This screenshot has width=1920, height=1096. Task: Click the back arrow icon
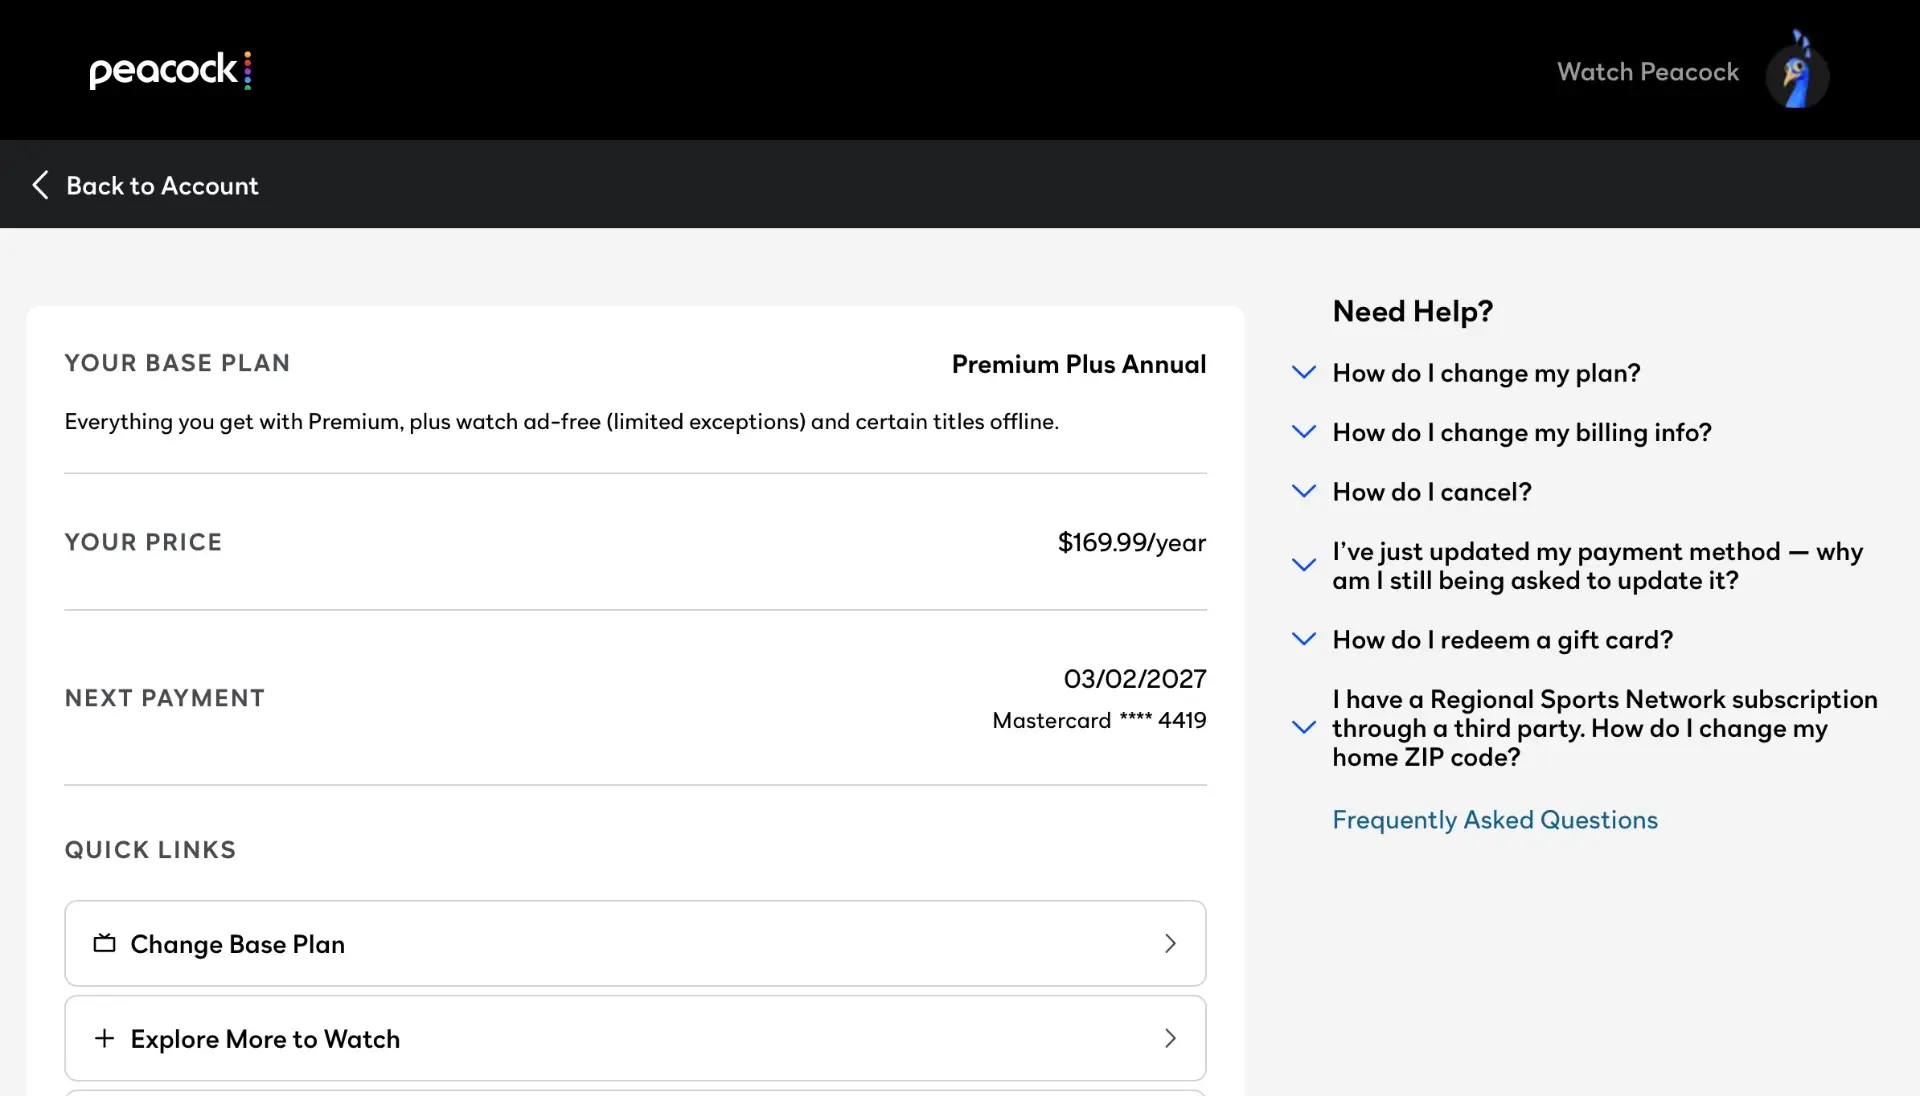tap(40, 185)
